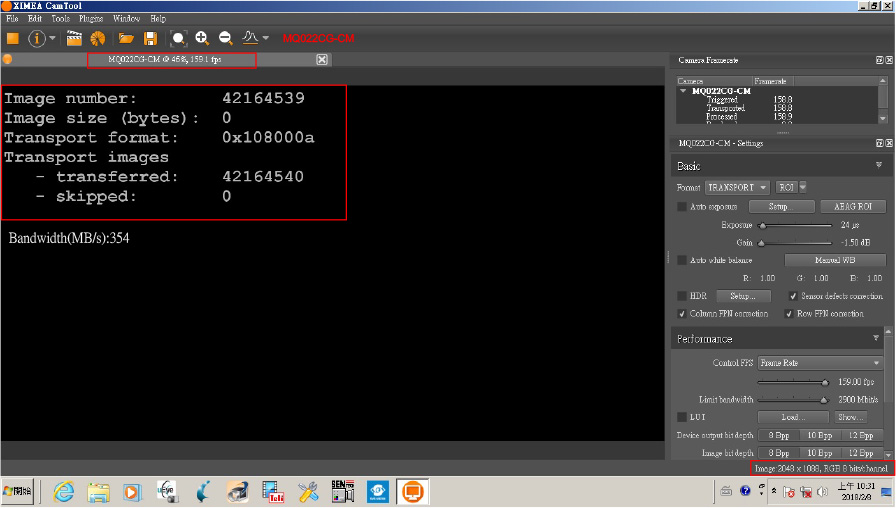
Task: Open the camera info icon
Action: pyautogui.click(x=37, y=38)
